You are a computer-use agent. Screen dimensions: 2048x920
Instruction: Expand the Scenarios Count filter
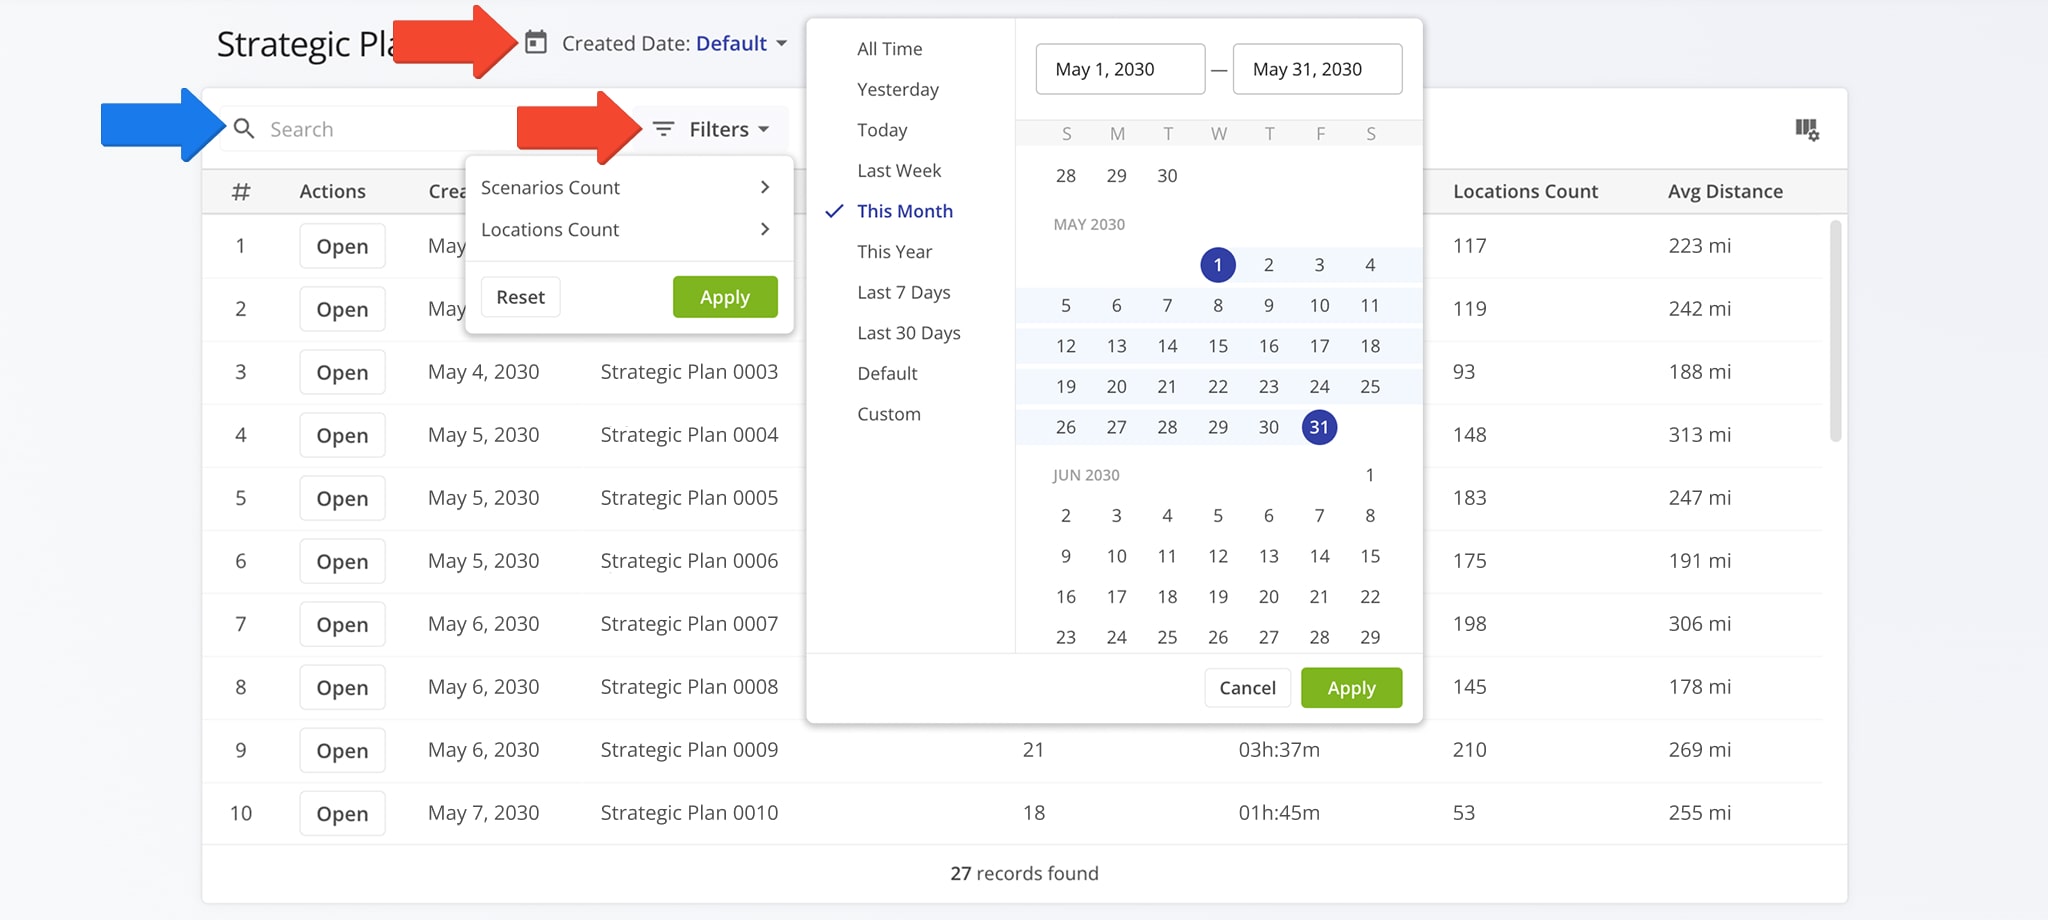click(x=628, y=188)
